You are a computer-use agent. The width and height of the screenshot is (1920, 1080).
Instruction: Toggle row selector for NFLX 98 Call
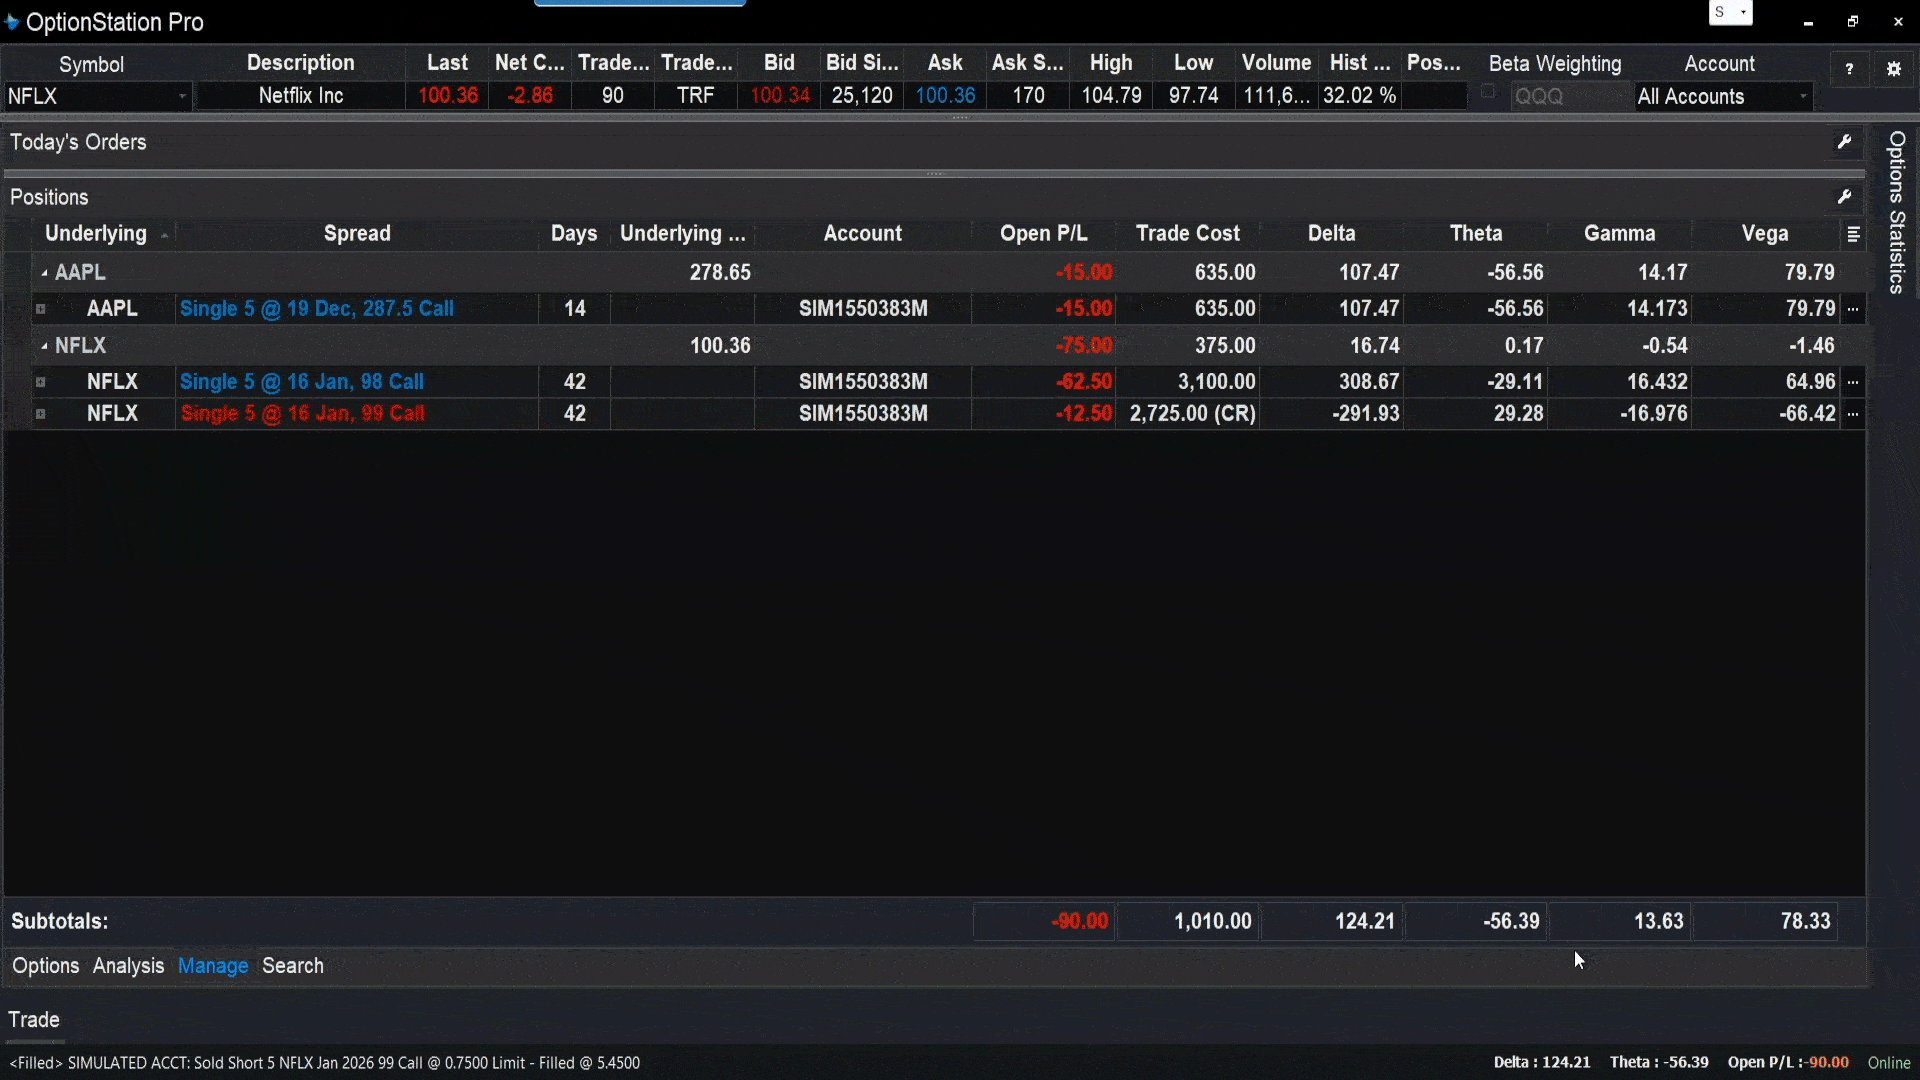pyautogui.click(x=41, y=382)
